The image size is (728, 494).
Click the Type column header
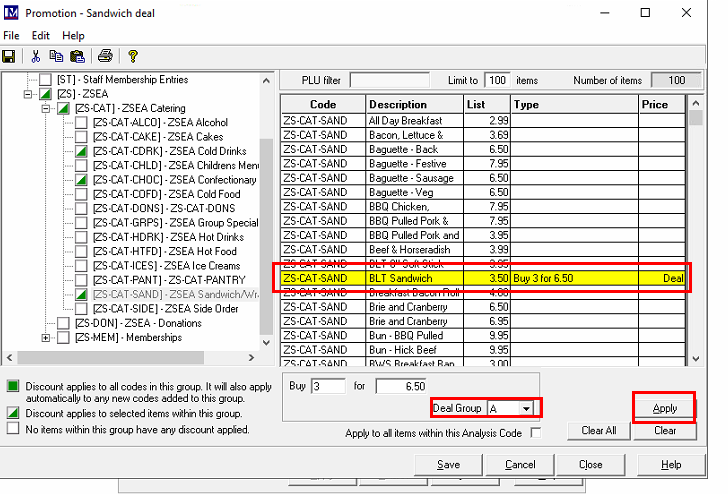574,104
